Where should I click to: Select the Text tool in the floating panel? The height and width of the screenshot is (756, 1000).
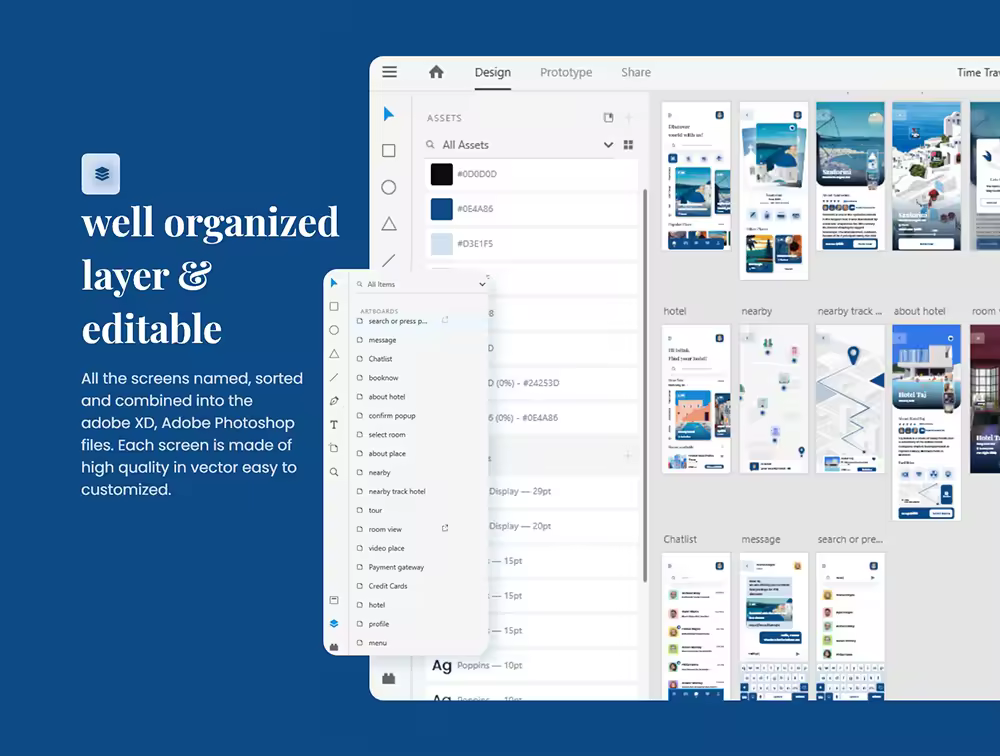point(334,425)
